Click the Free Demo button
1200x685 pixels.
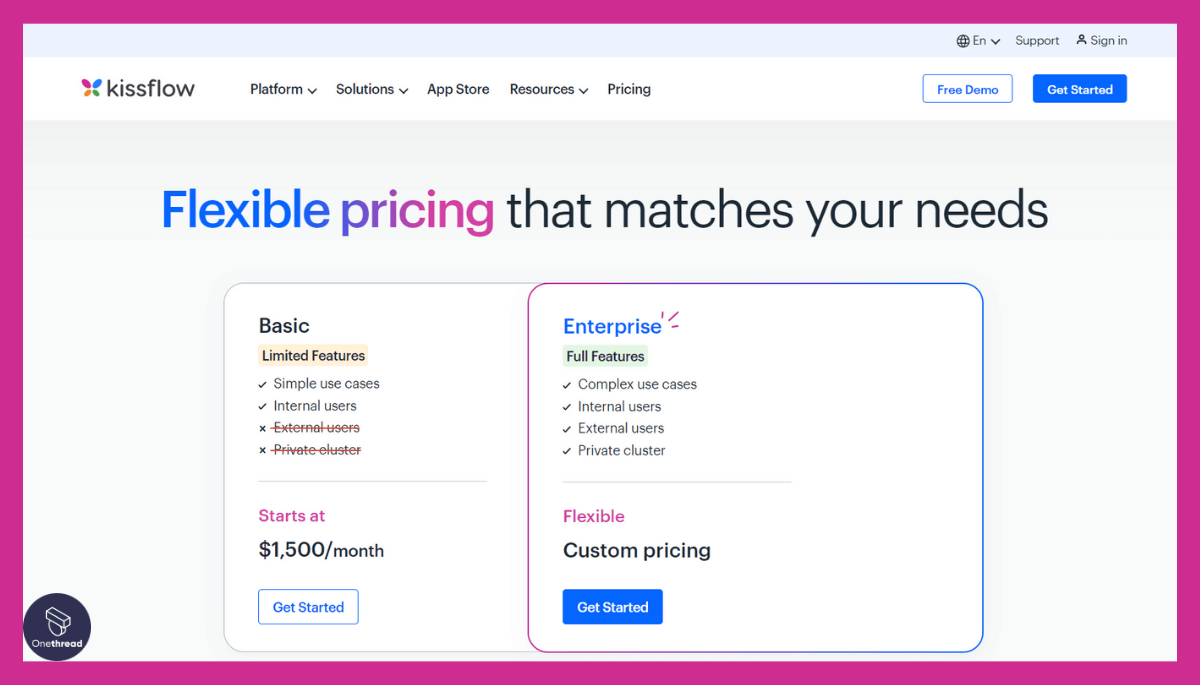tap(967, 89)
